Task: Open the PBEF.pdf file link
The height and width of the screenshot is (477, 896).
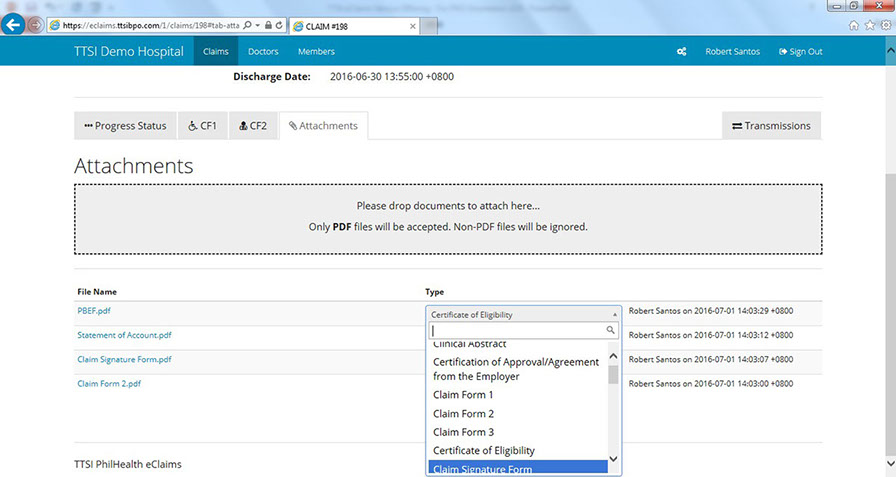Action: [93, 311]
